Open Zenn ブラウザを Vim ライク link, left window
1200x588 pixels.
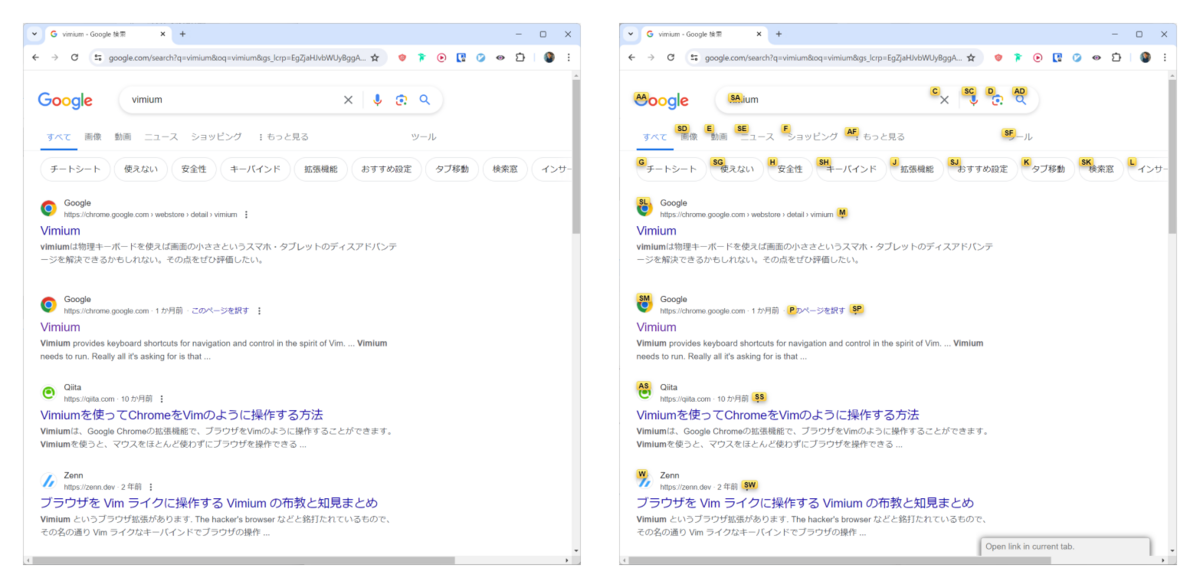[209, 503]
